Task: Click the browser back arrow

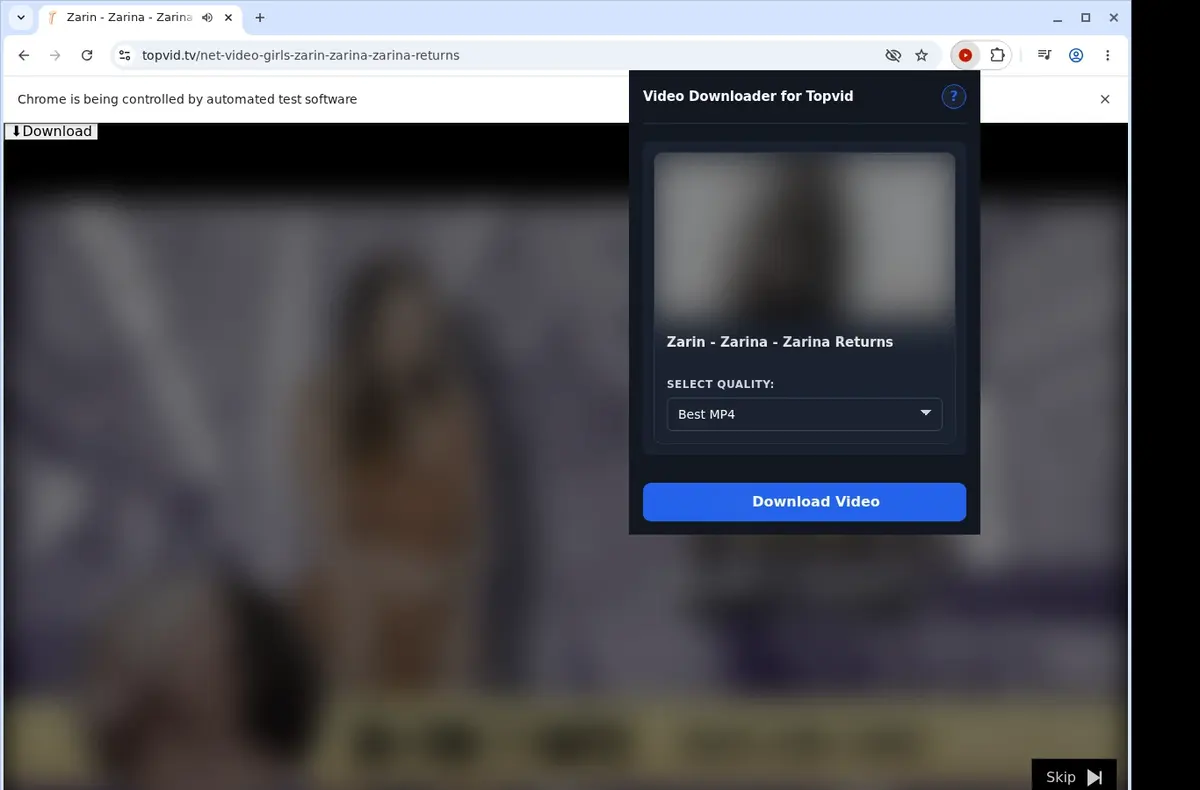Action: 24,56
